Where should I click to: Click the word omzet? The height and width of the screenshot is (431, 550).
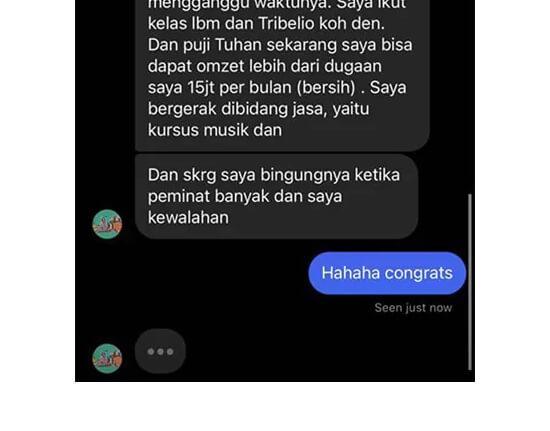tap(220, 66)
